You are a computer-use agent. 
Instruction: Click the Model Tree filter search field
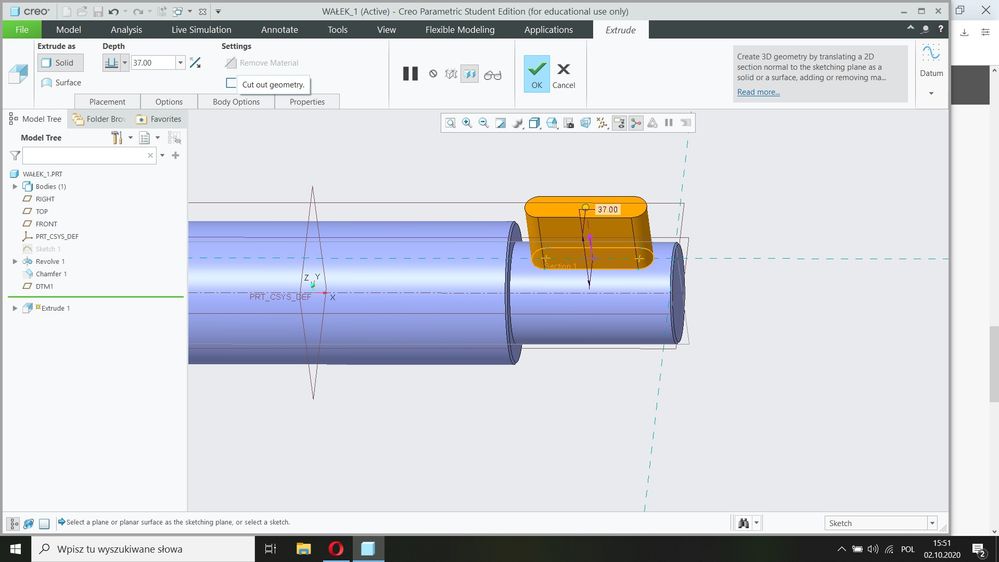click(x=89, y=155)
